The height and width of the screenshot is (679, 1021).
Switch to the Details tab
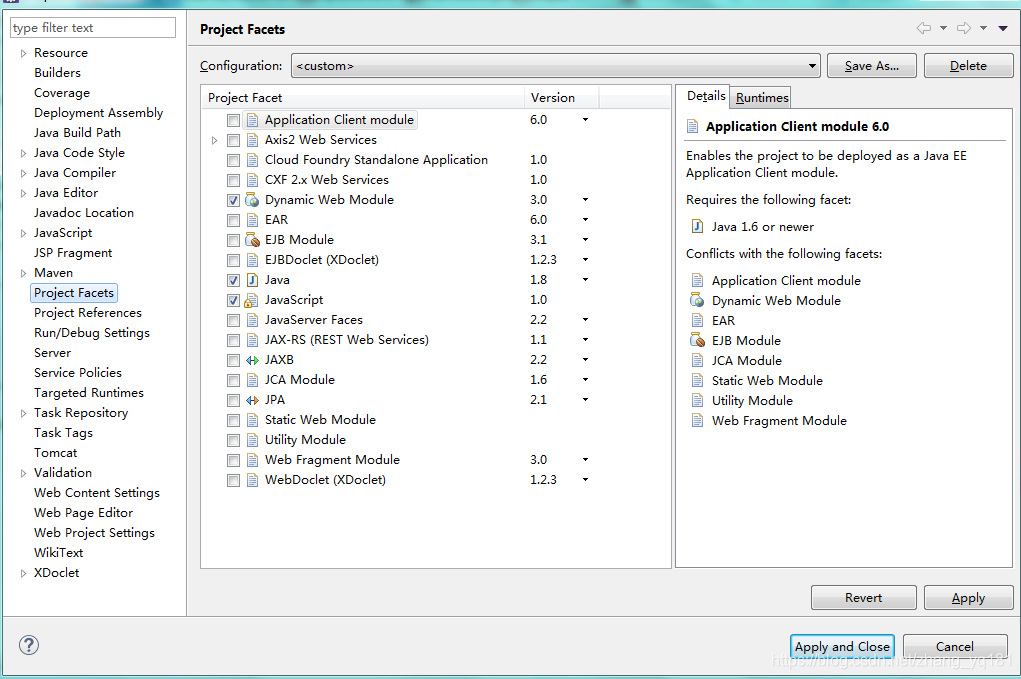pyautogui.click(x=706, y=96)
